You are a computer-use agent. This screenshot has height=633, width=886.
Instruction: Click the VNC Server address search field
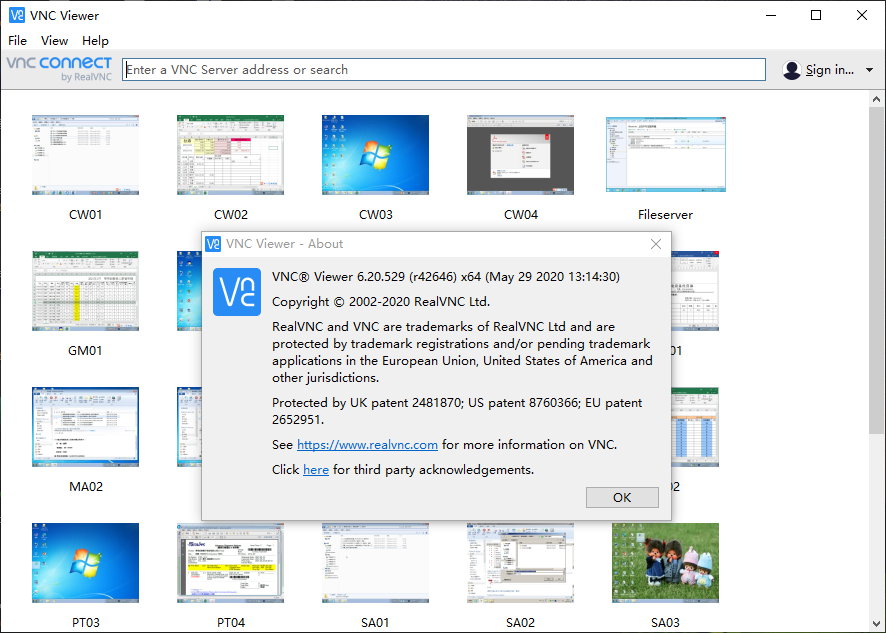(444, 70)
